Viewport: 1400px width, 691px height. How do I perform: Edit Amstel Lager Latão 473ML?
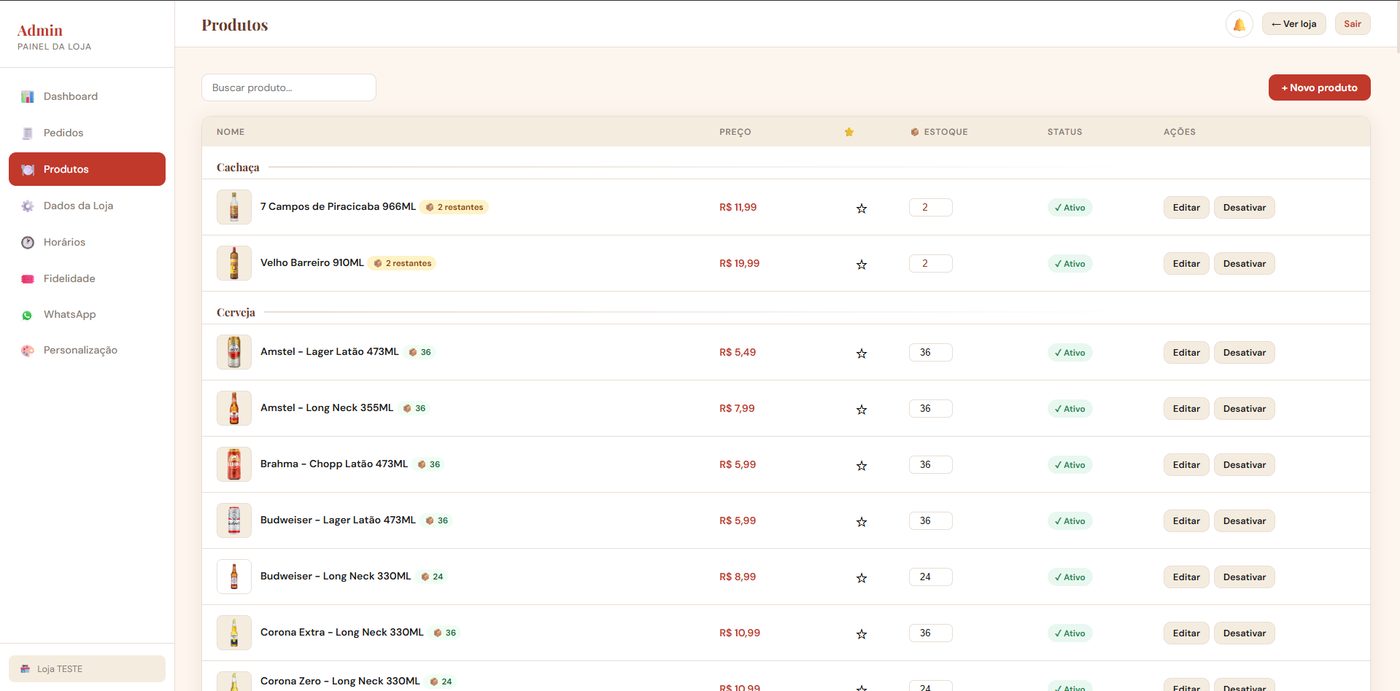[1186, 353]
